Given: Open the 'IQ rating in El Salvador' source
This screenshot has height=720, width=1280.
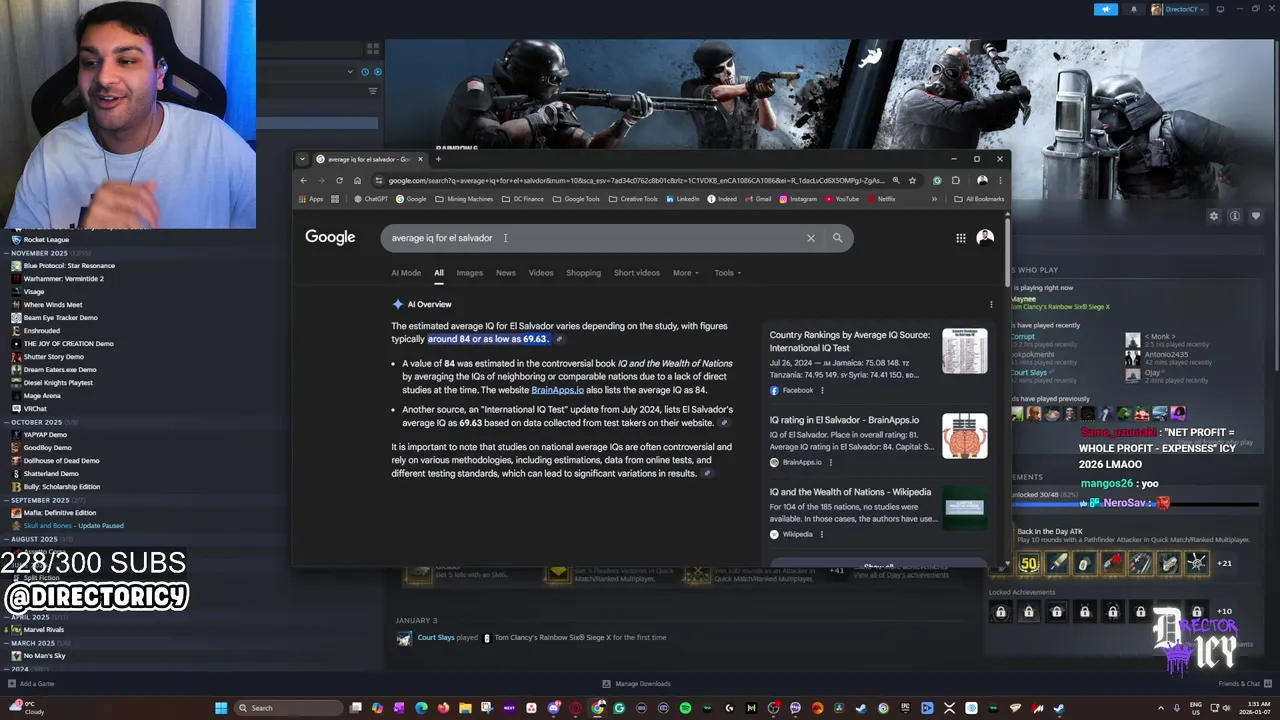Looking at the screenshot, I should [x=844, y=420].
